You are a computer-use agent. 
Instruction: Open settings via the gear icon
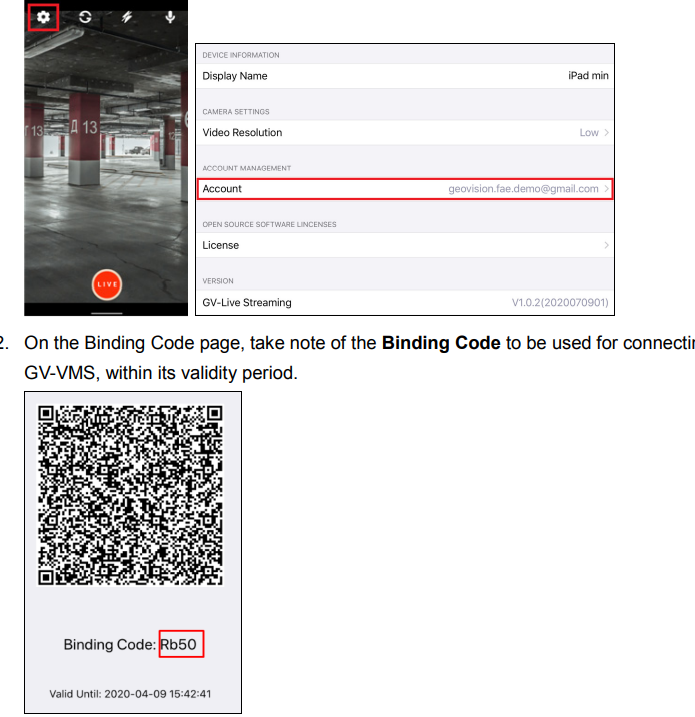[x=43, y=17]
